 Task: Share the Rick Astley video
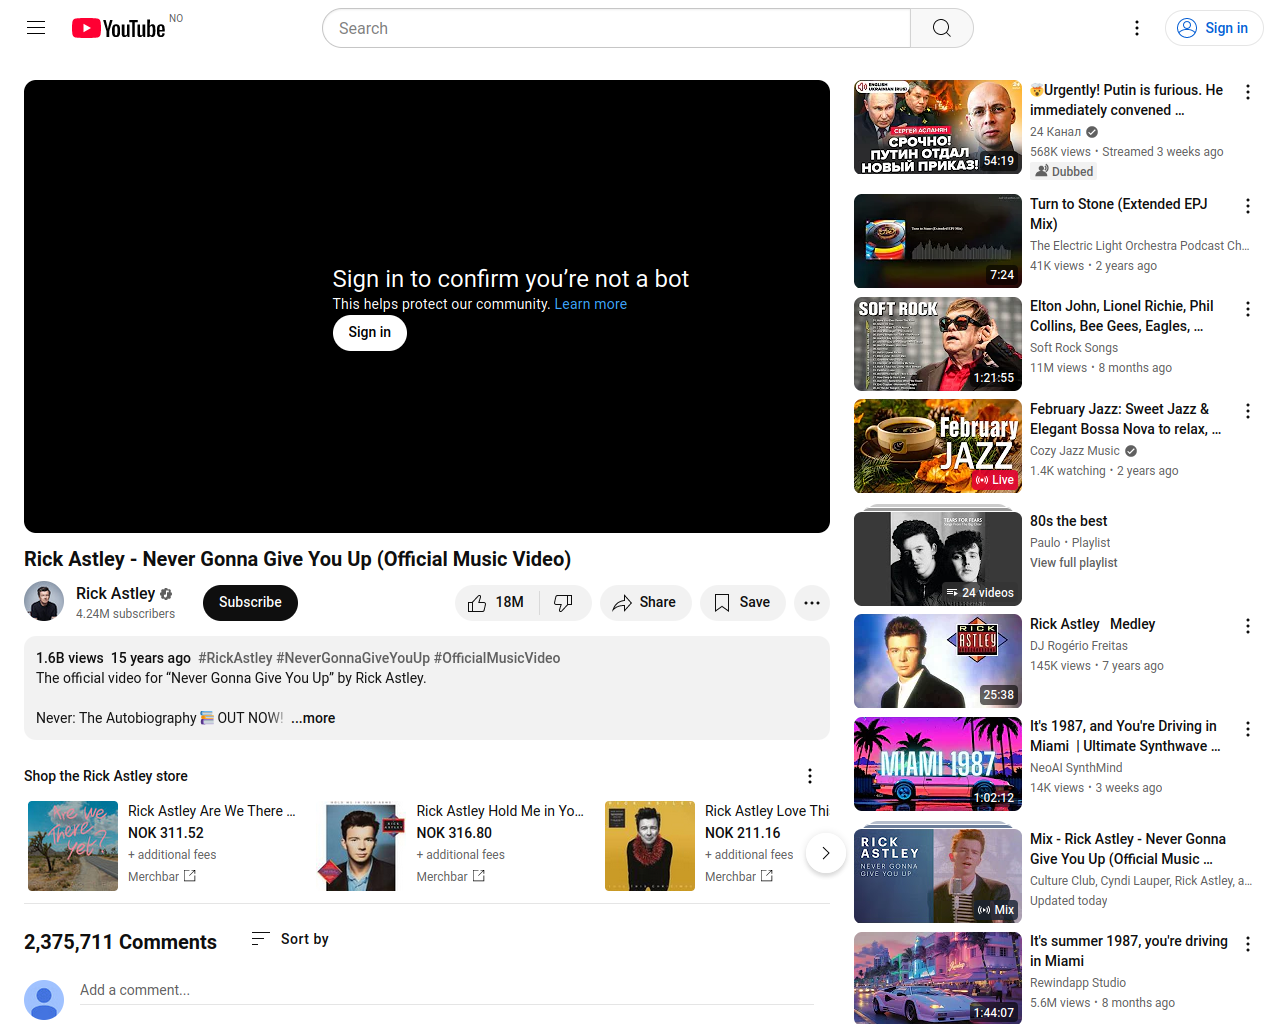pyautogui.click(x=645, y=603)
